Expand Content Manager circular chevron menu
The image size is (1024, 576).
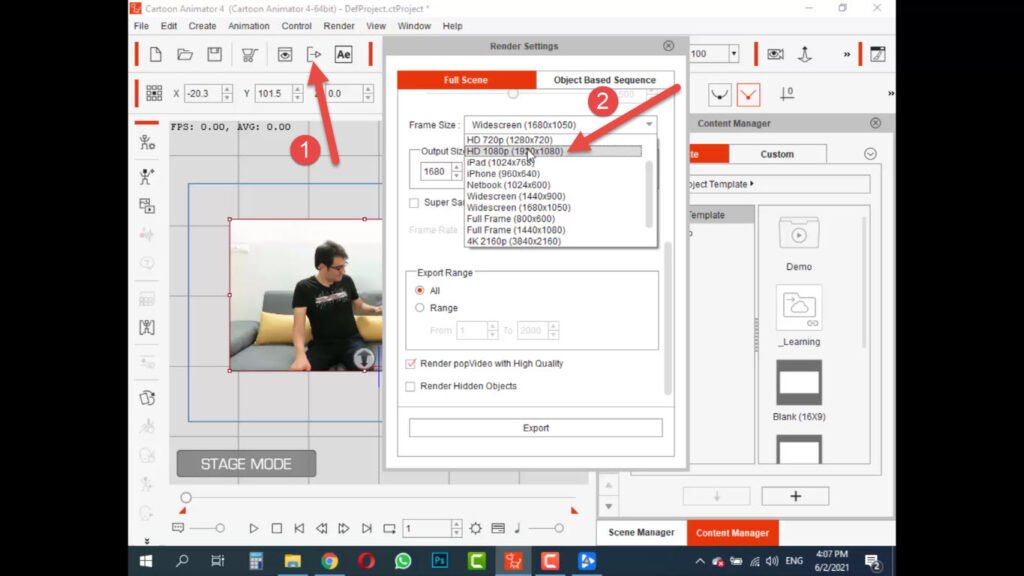pyautogui.click(x=870, y=154)
